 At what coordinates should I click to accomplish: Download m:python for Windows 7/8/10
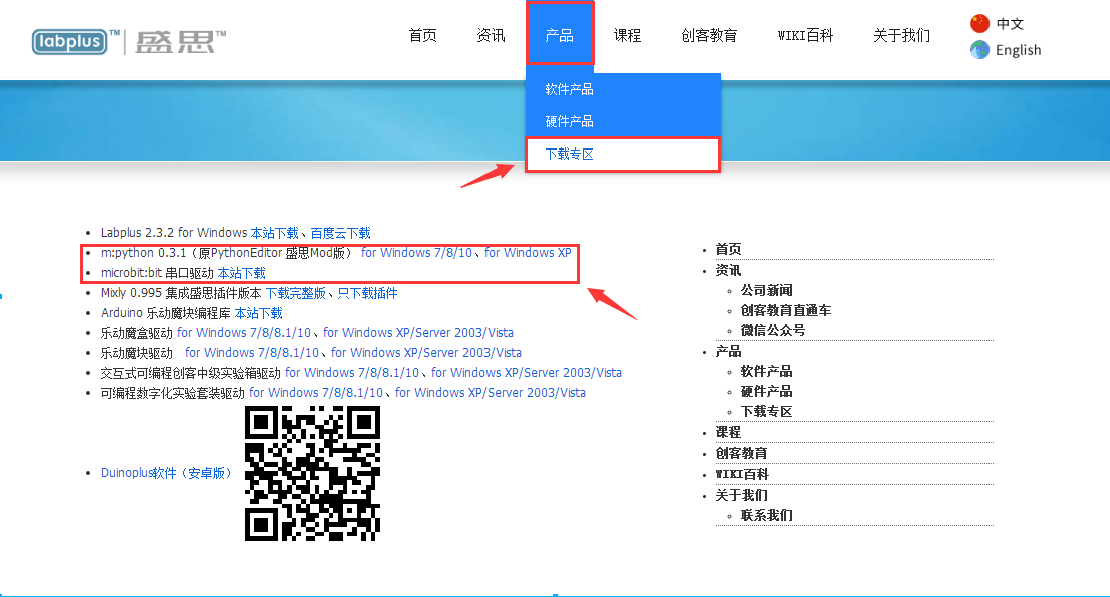tap(416, 253)
